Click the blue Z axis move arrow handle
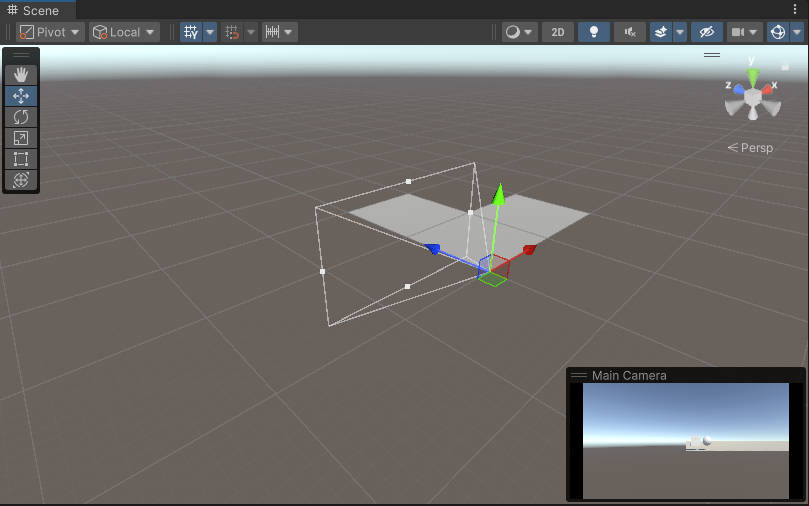809x506 pixels. [x=433, y=248]
